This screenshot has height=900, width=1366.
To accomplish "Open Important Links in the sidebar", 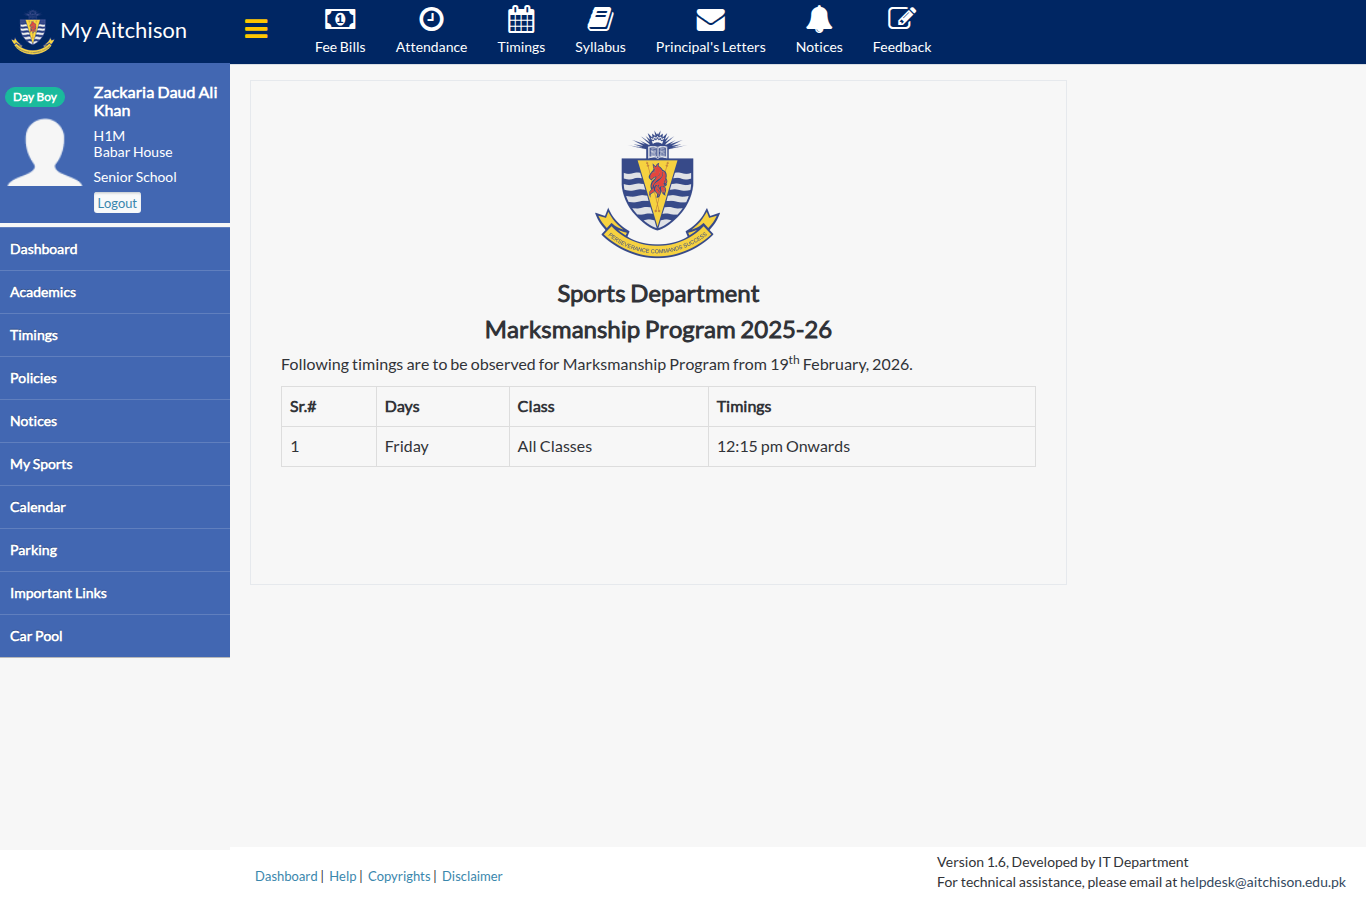I will 115,593.
